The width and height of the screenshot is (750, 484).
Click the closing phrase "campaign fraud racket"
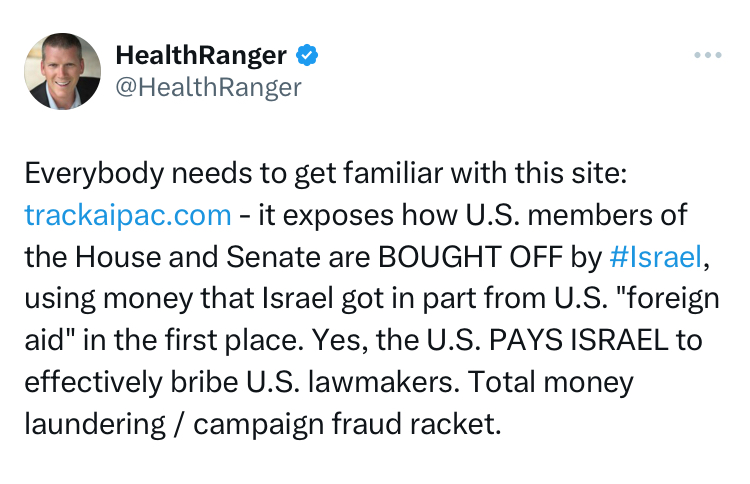tap(346, 424)
